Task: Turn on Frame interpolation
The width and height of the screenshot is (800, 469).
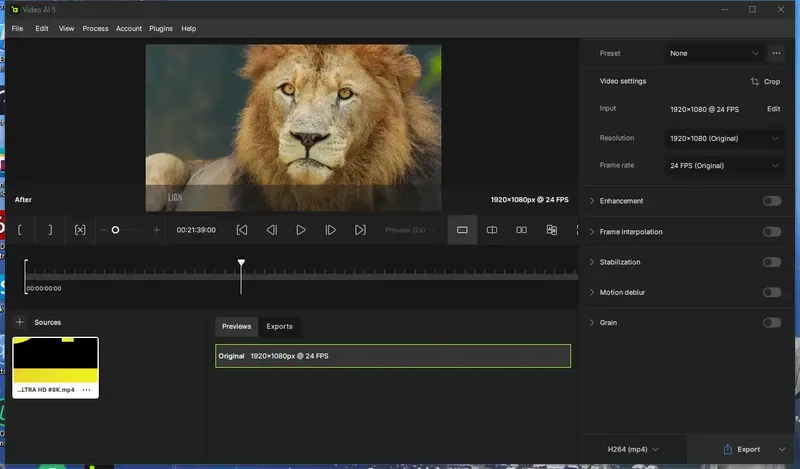Action: point(771,232)
